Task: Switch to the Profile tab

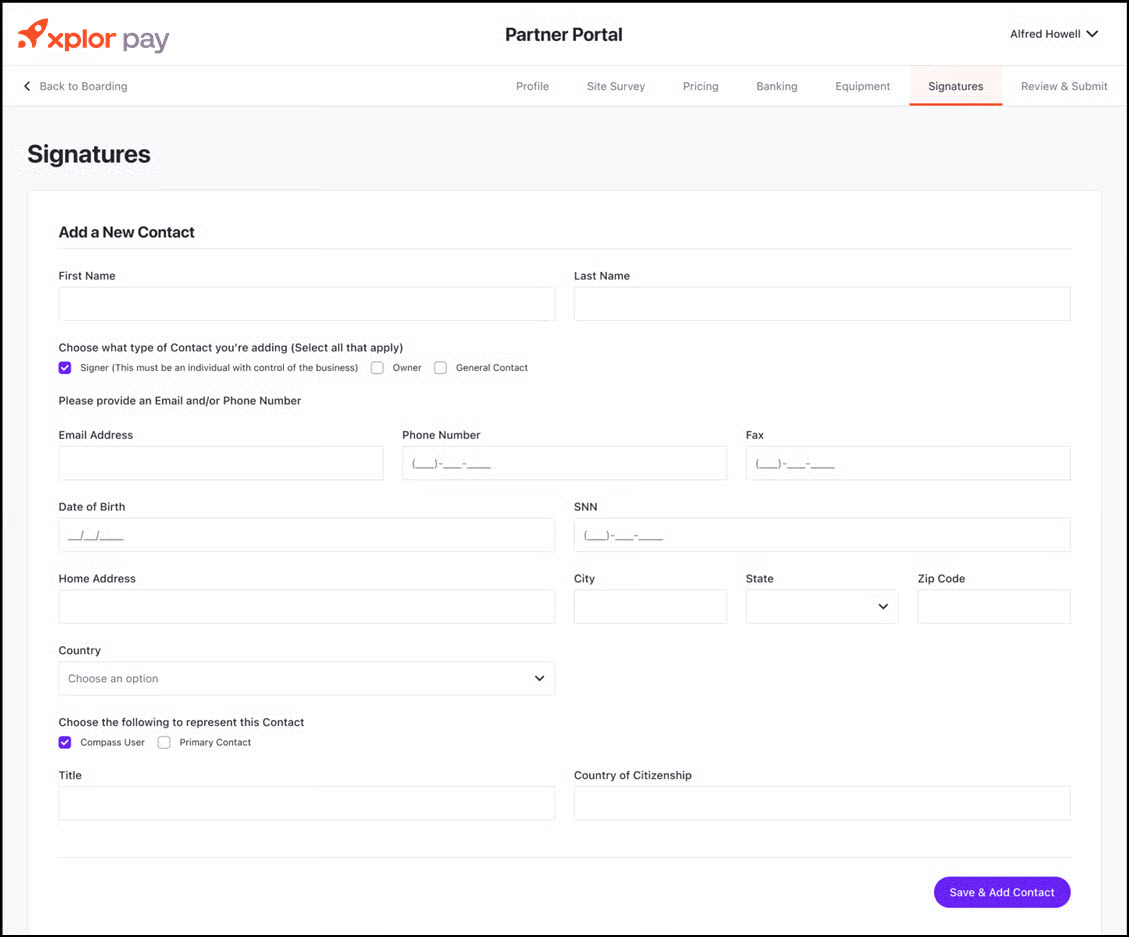Action: [532, 86]
